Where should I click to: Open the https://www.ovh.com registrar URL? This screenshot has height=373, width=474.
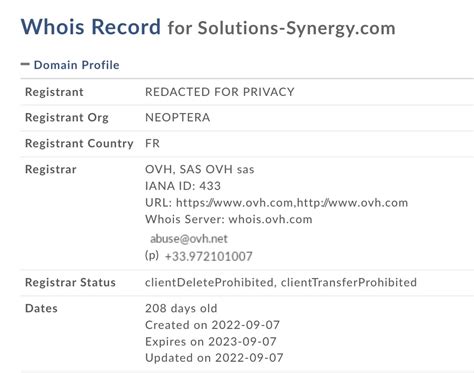coord(234,203)
